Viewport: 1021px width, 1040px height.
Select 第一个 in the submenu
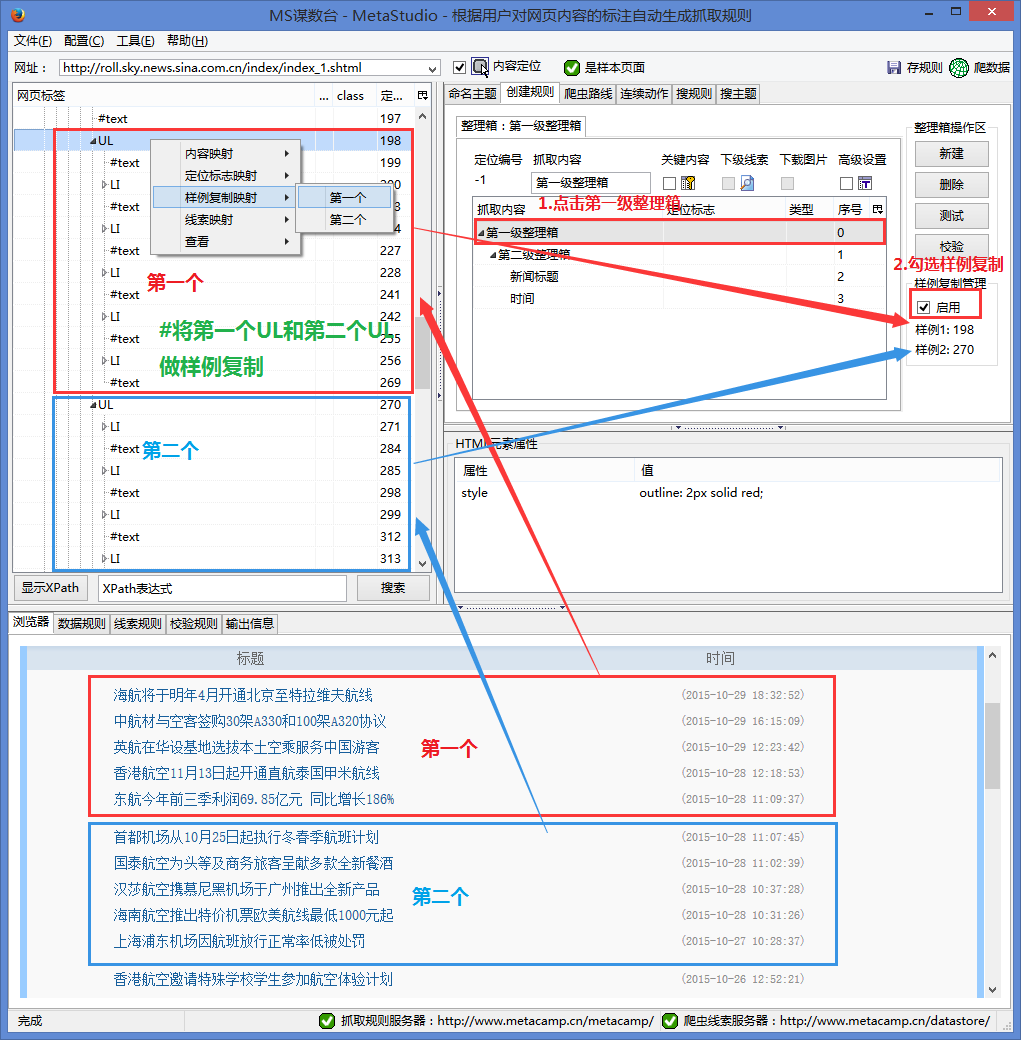345,198
